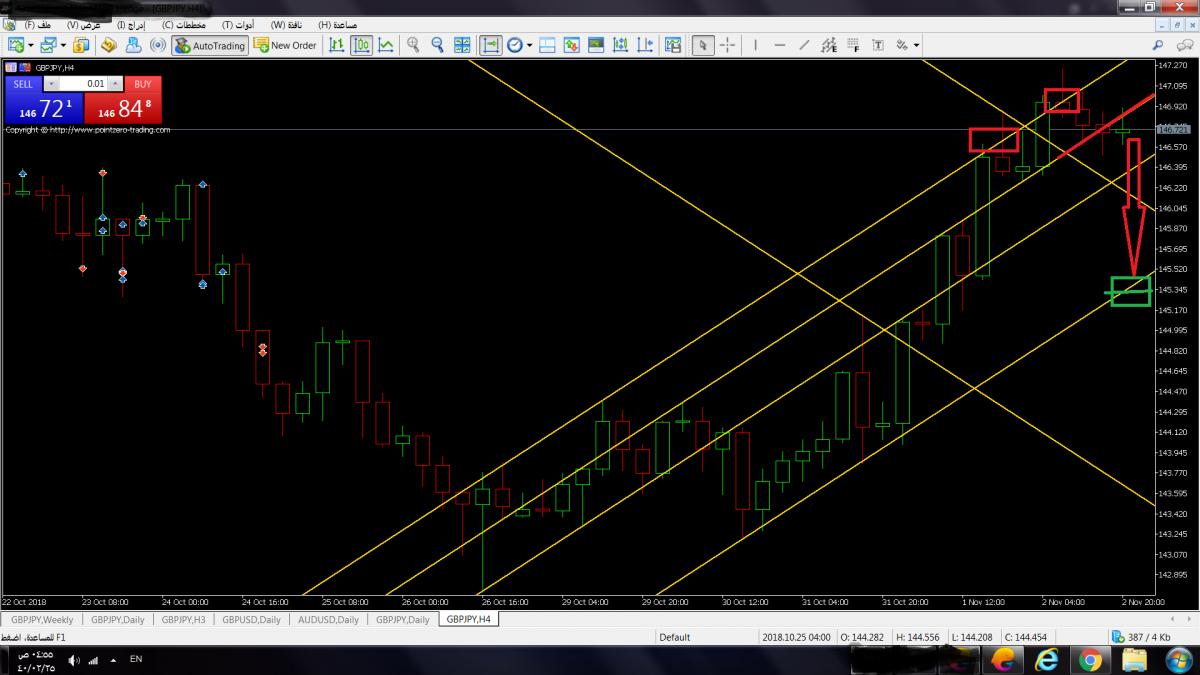Click the Zoom In magnifier icon
Screen dimensions: 1200x675
pyautogui.click(x=413, y=45)
